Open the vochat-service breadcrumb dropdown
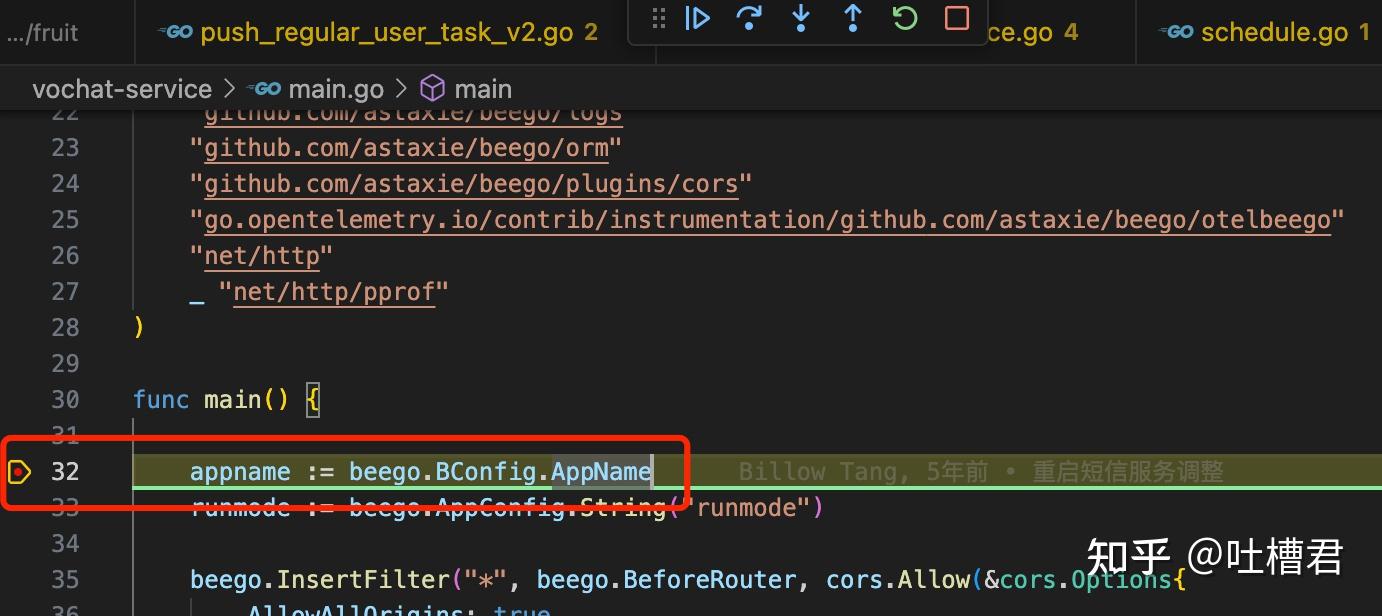This screenshot has height=616, width=1382. (x=122, y=88)
